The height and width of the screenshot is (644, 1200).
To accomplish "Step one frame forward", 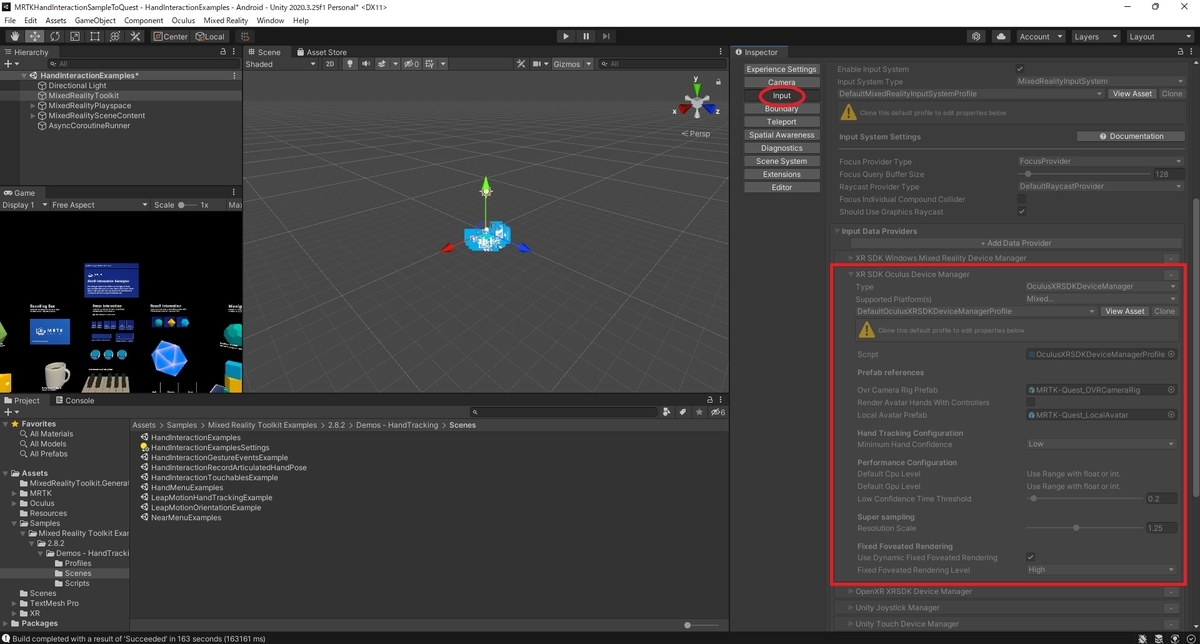I will [607, 36].
